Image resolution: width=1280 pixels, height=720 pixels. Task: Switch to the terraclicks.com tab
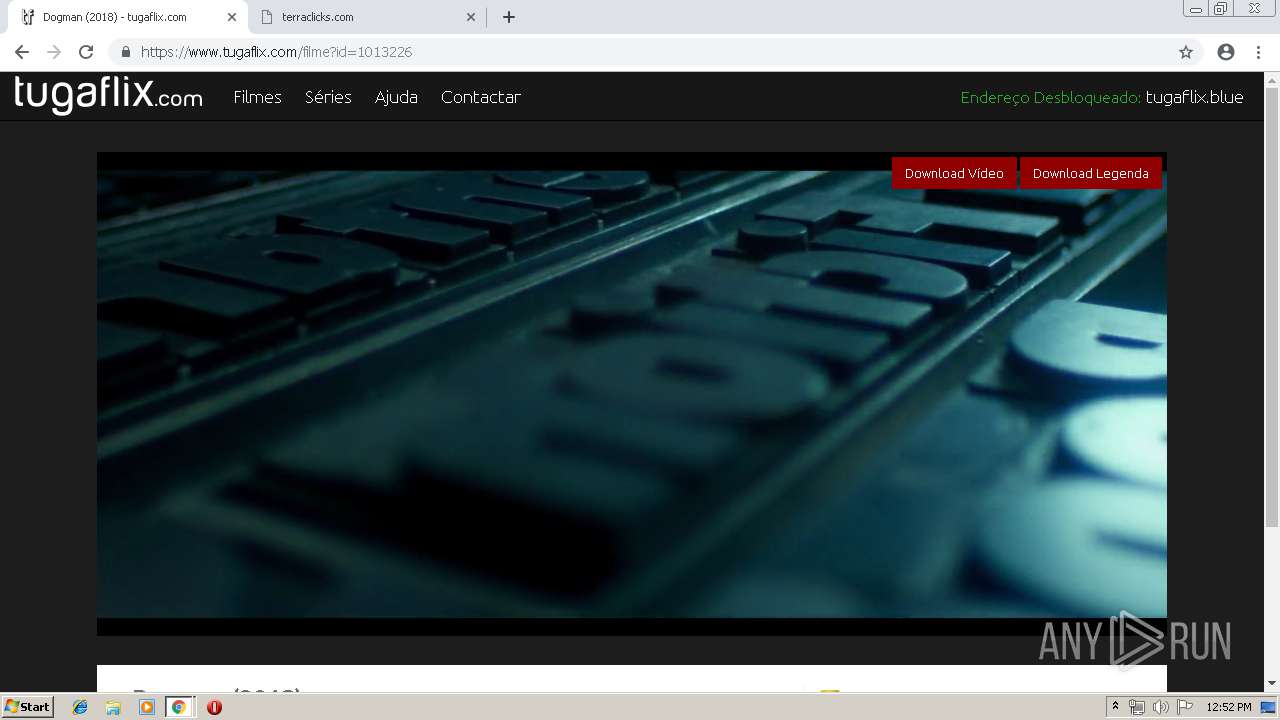pos(366,17)
